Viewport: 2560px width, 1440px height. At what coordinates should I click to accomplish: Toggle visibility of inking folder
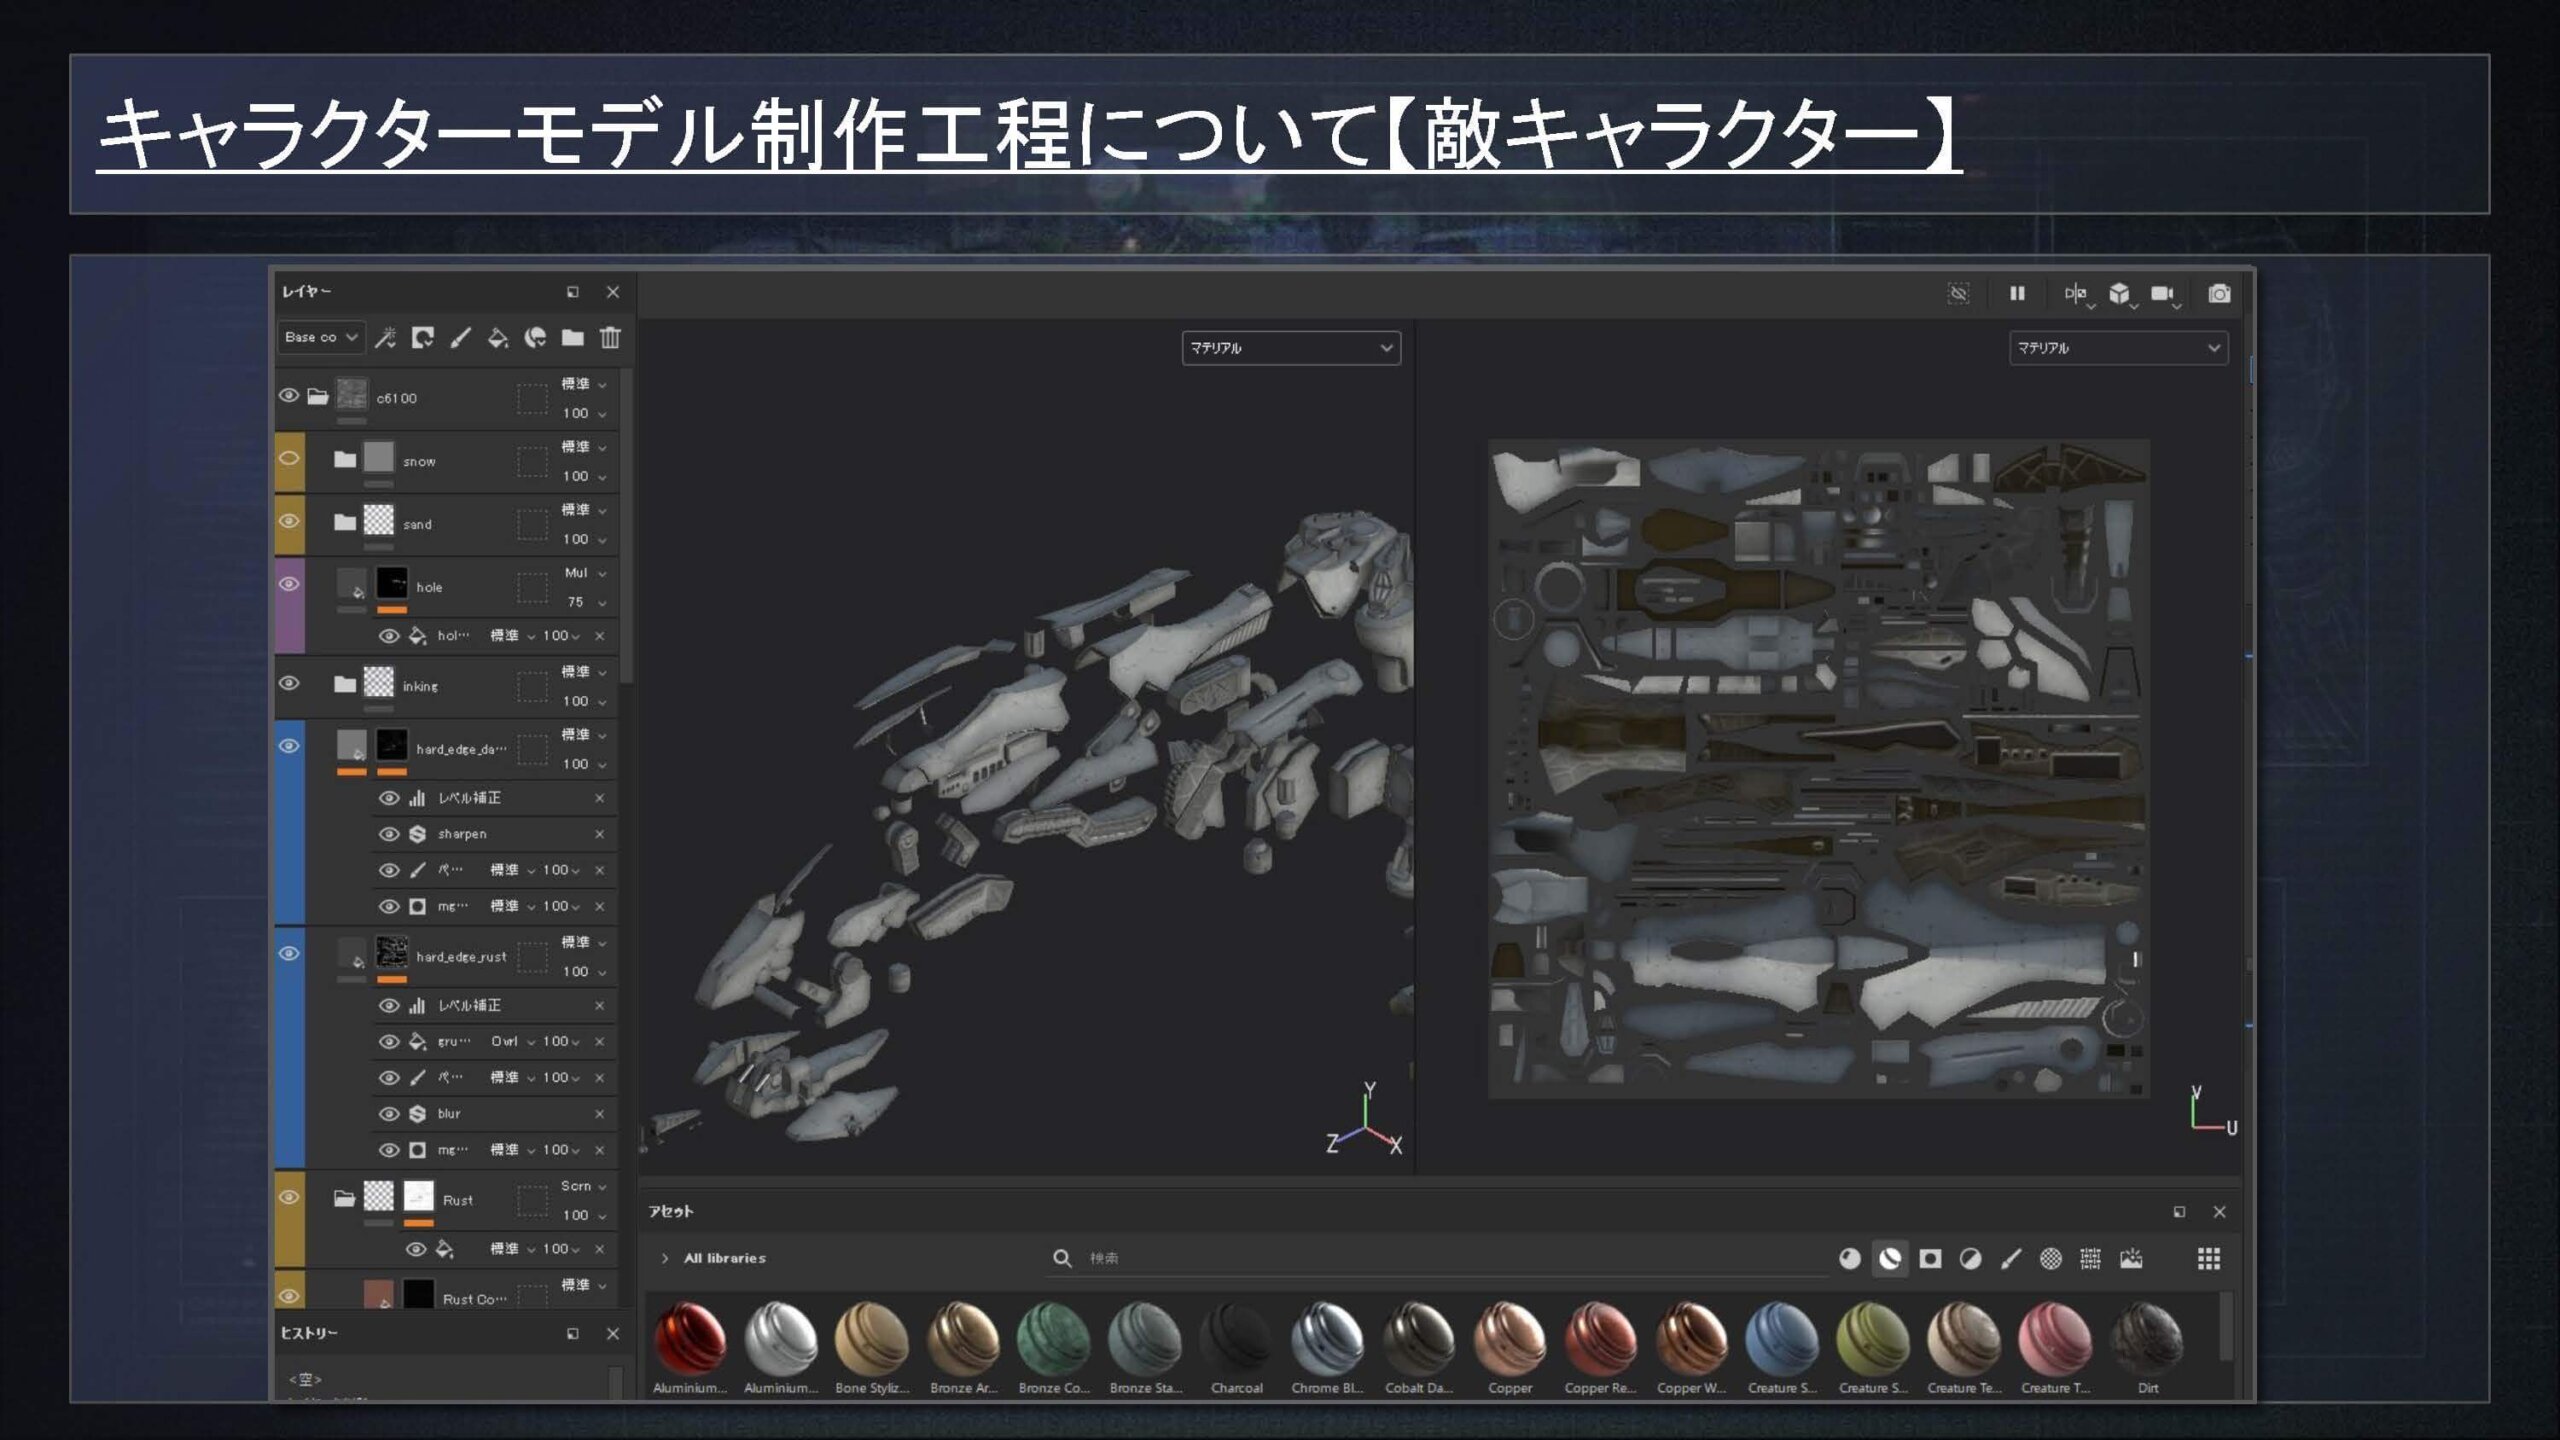289,684
